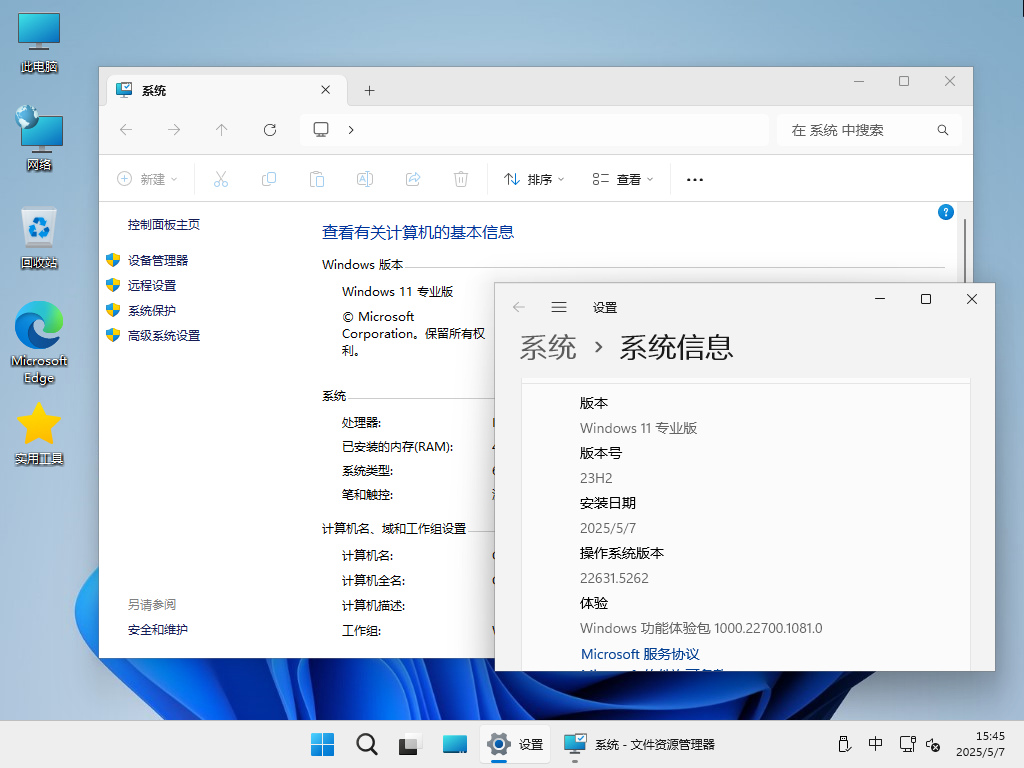
Task: Open the muted volume tray icon
Action: tap(934, 744)
